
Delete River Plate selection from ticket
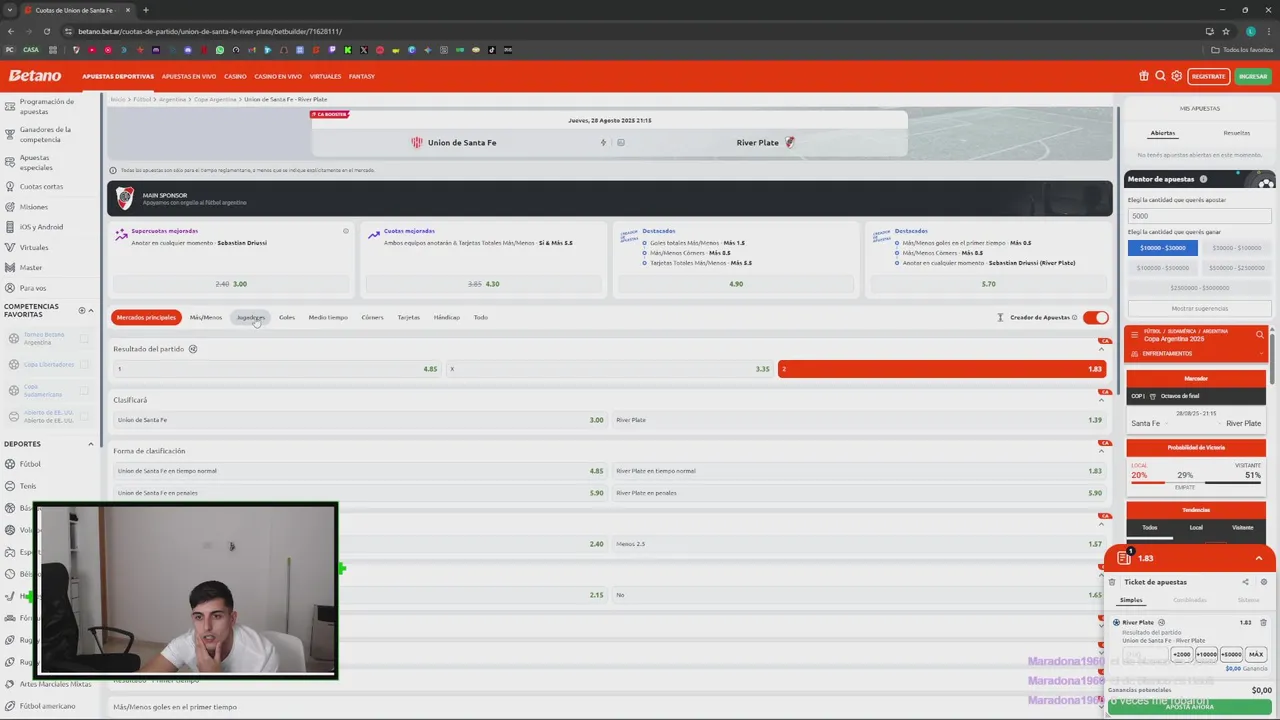pos(1263,622)
